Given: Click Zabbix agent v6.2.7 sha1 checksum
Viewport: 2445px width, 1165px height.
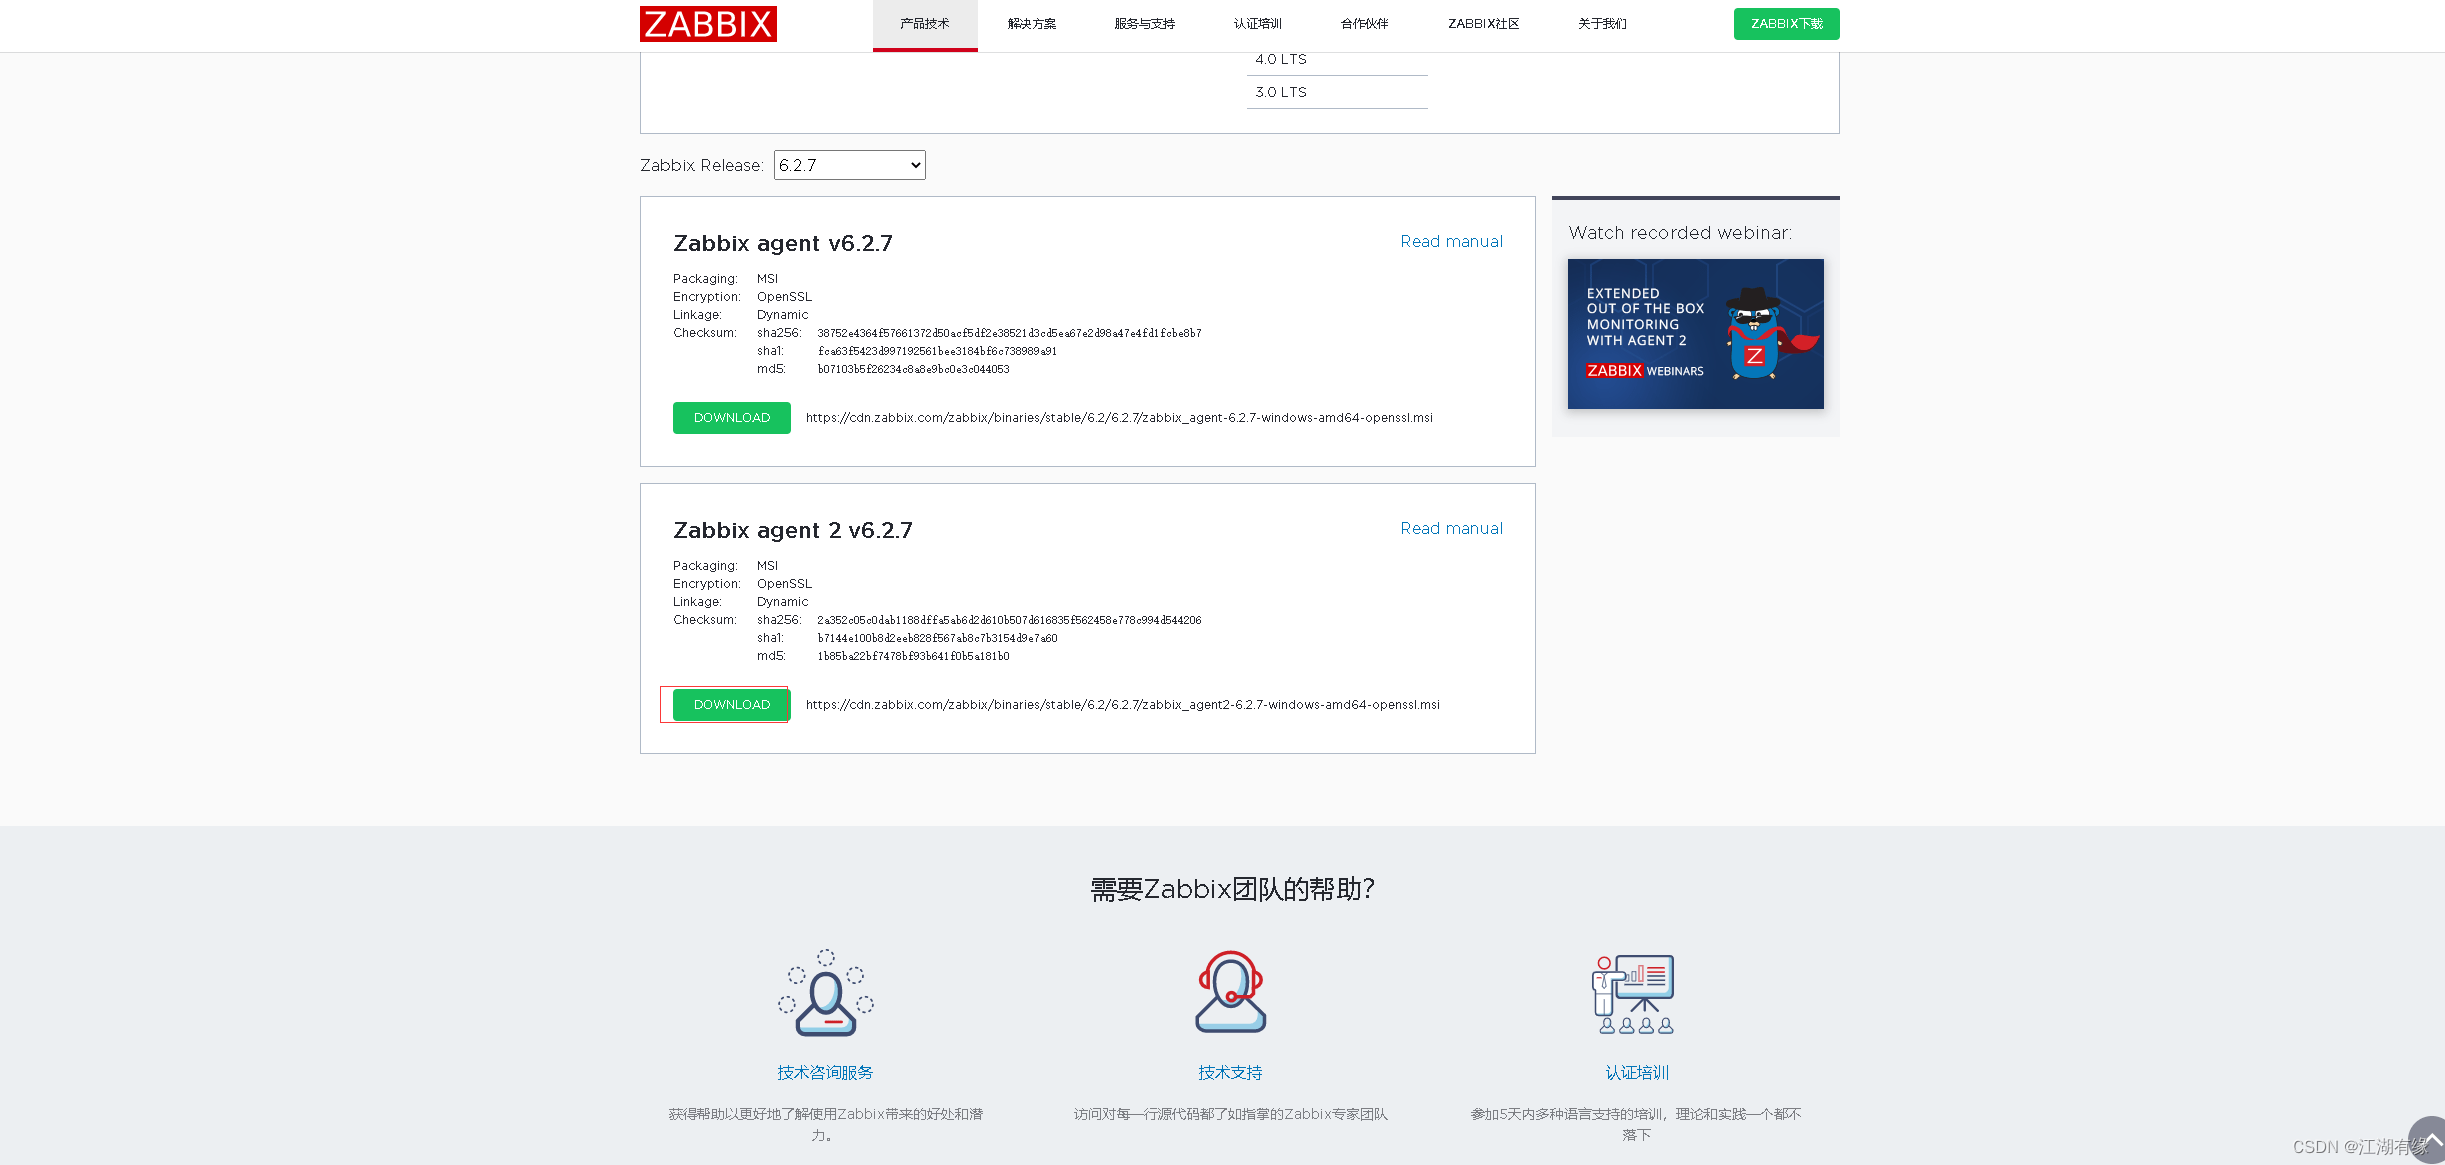Looking at the screenshot, I should (937, 351).
